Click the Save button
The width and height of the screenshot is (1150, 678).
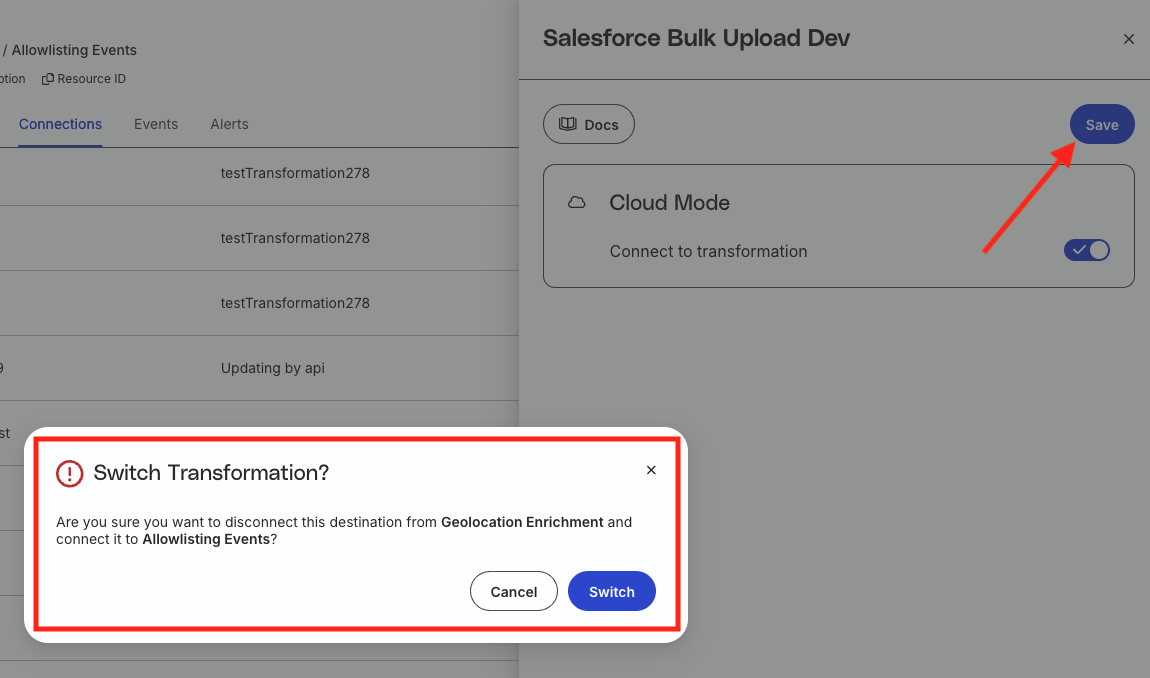point(1102,125)
